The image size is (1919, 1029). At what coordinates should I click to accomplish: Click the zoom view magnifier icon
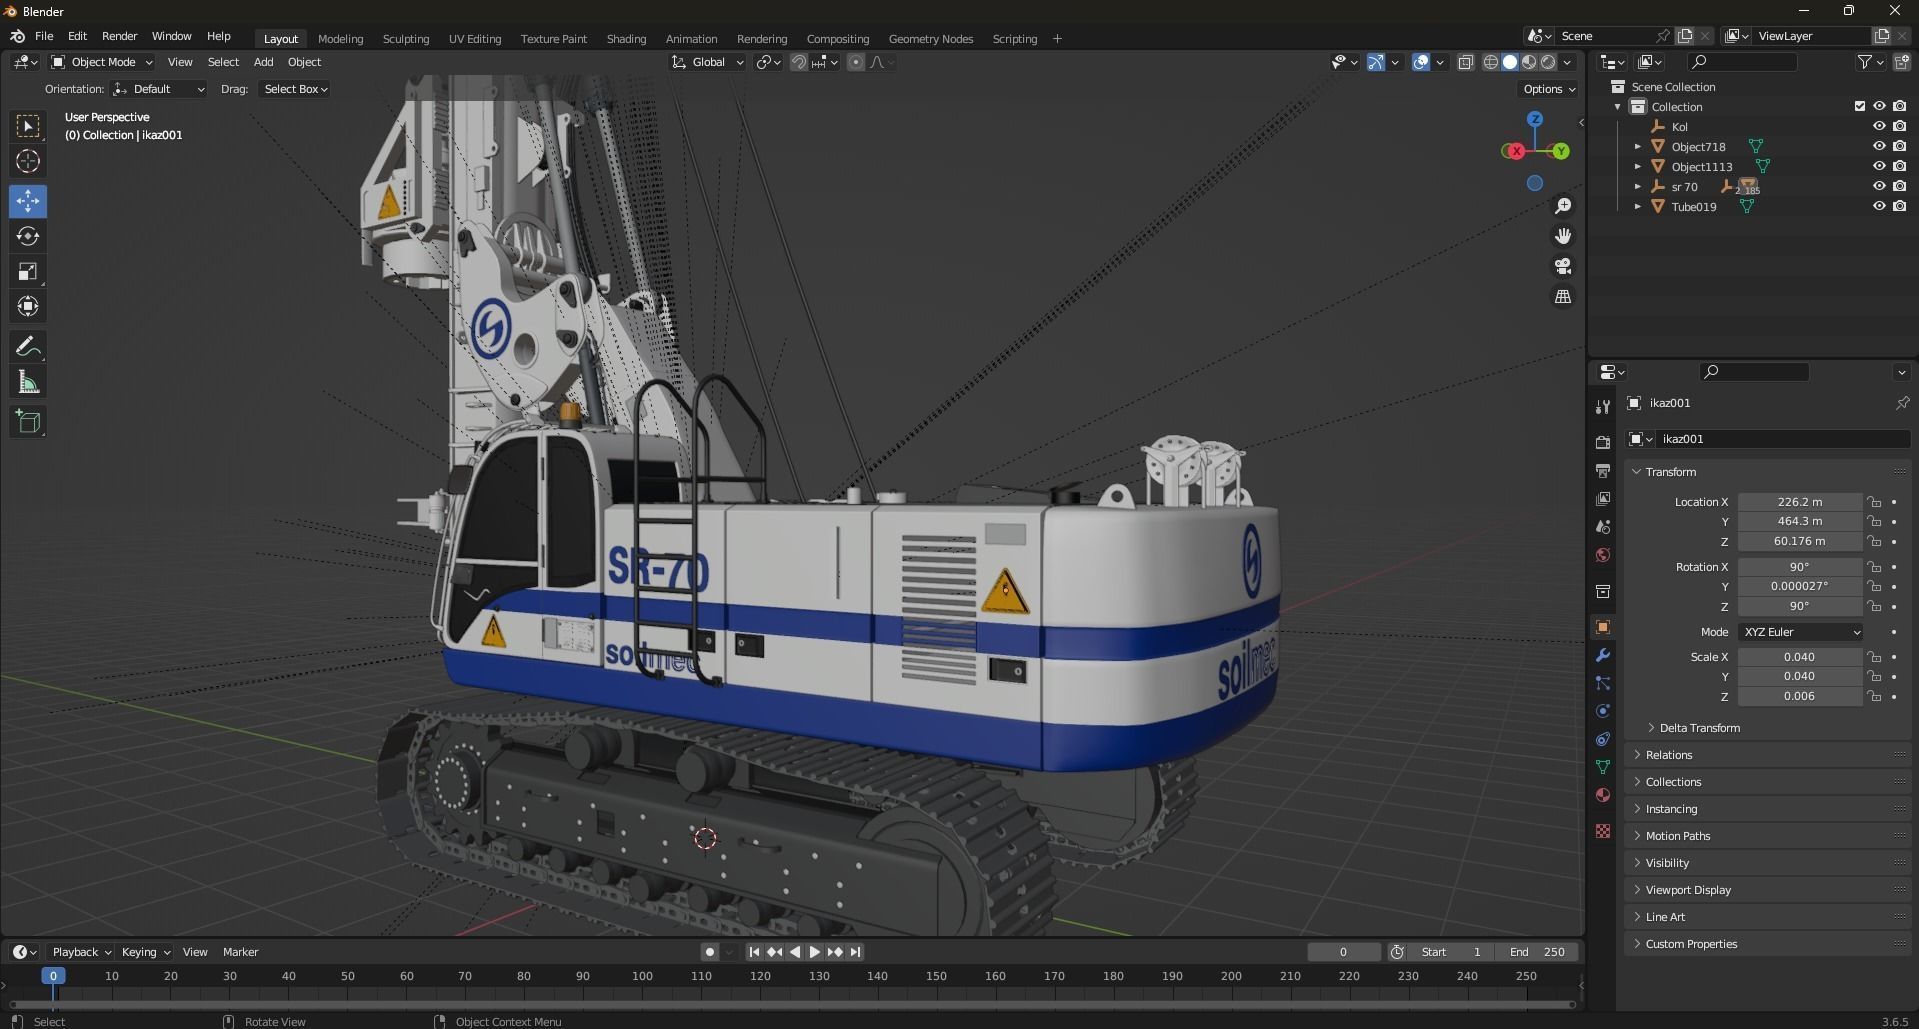(x=1563, y=206)
